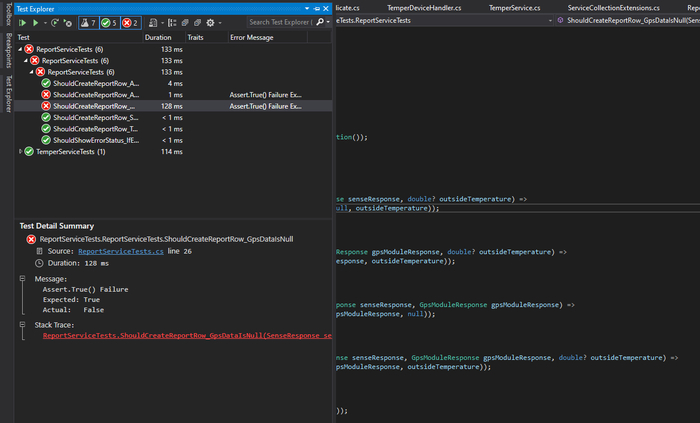Sort tests by the Duration column header
700x423 pixels.
tap(158, 37)
